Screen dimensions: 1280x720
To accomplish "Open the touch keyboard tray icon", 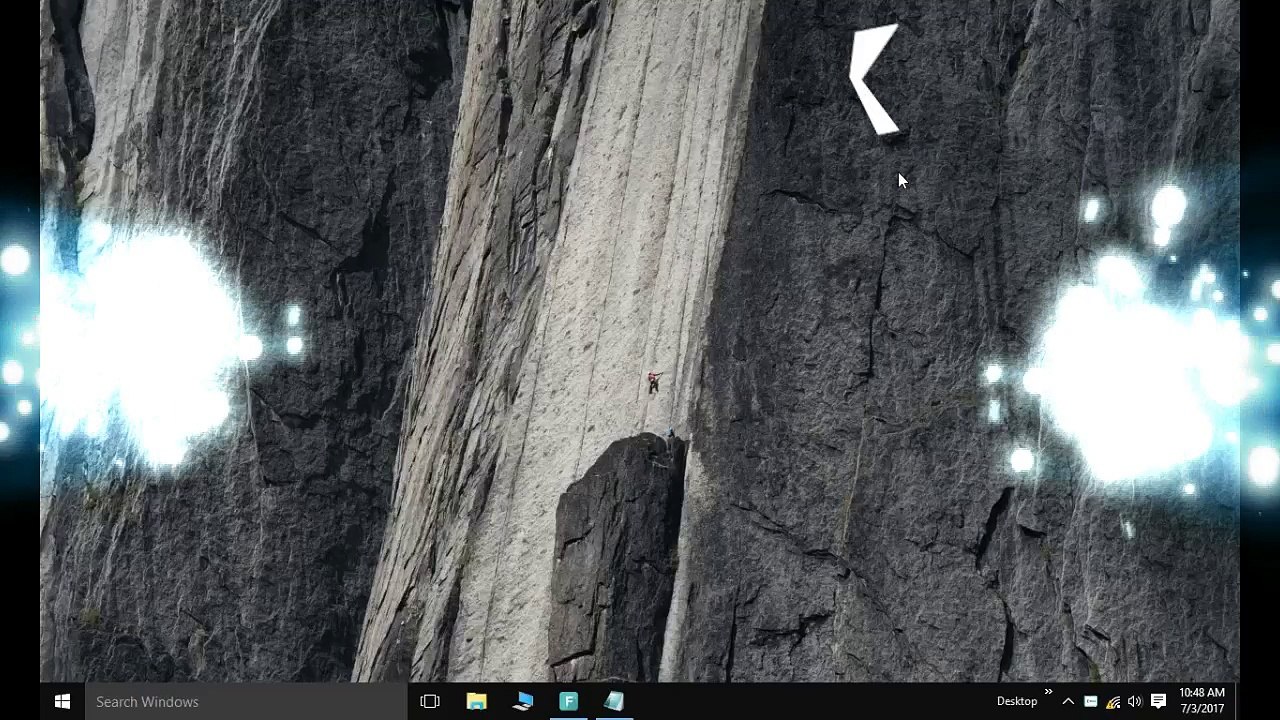I will 1091,701.
